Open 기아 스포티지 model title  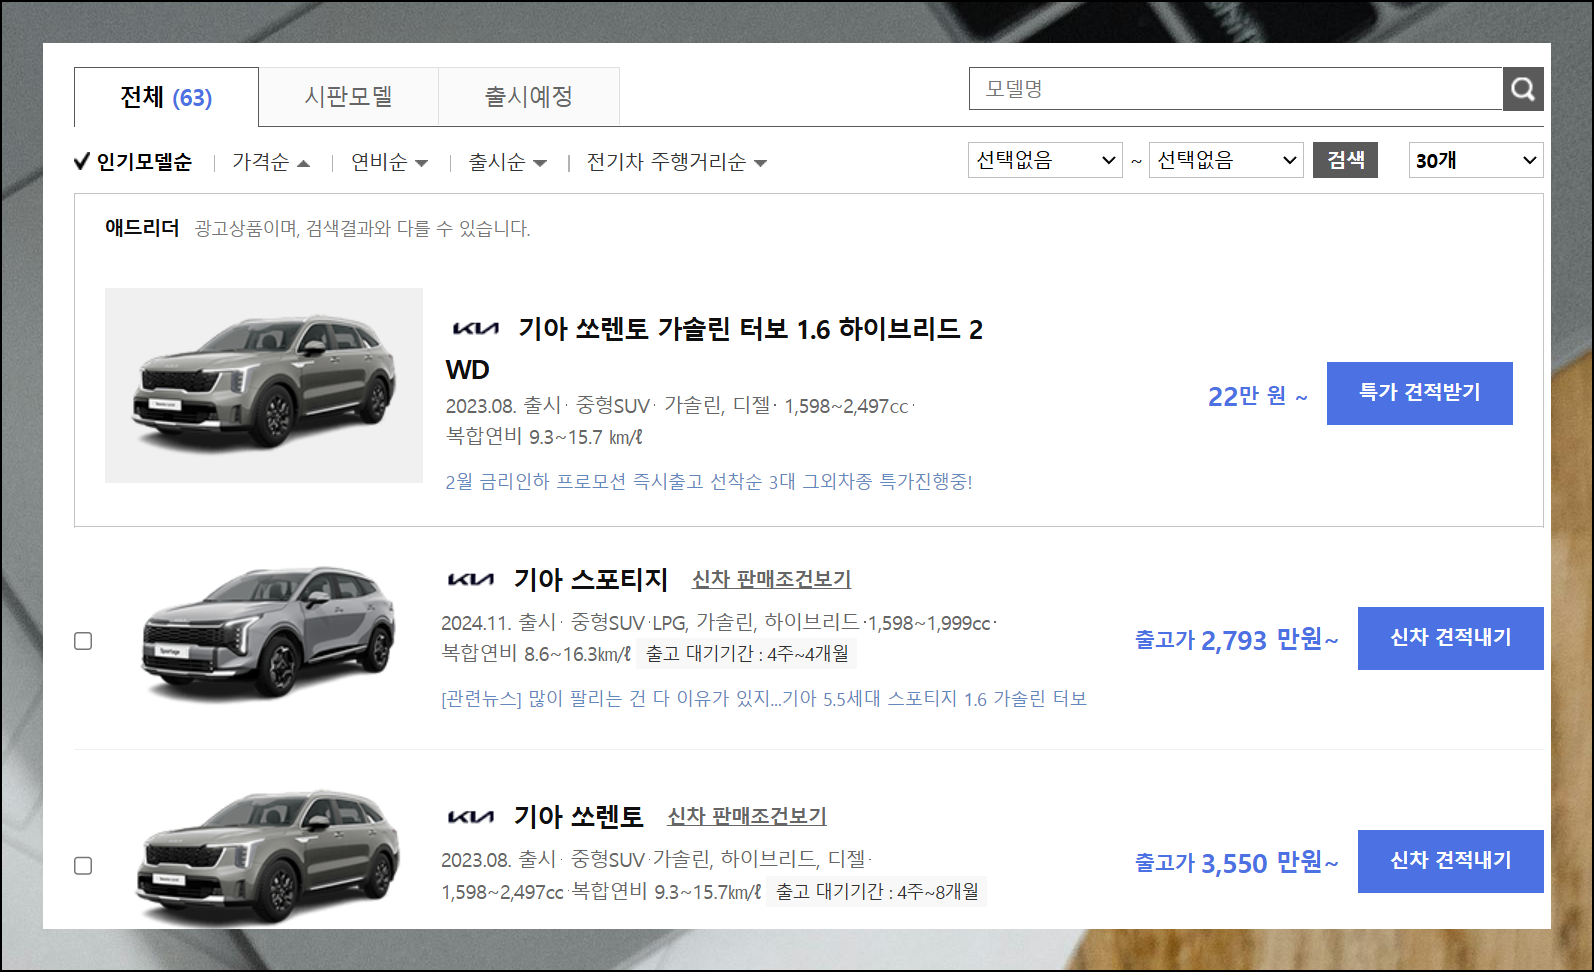click(x=590, y=579)
